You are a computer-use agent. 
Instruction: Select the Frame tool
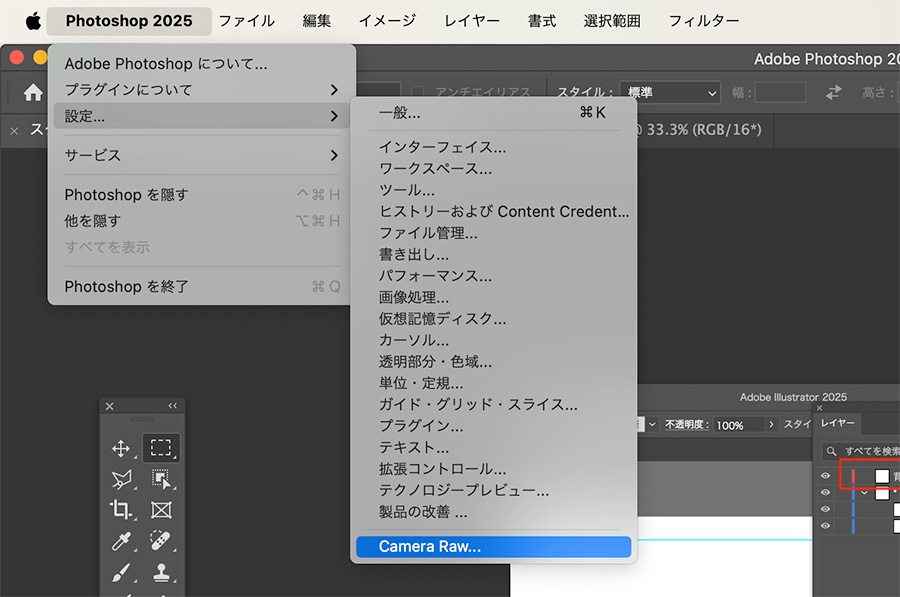[161, 510]
